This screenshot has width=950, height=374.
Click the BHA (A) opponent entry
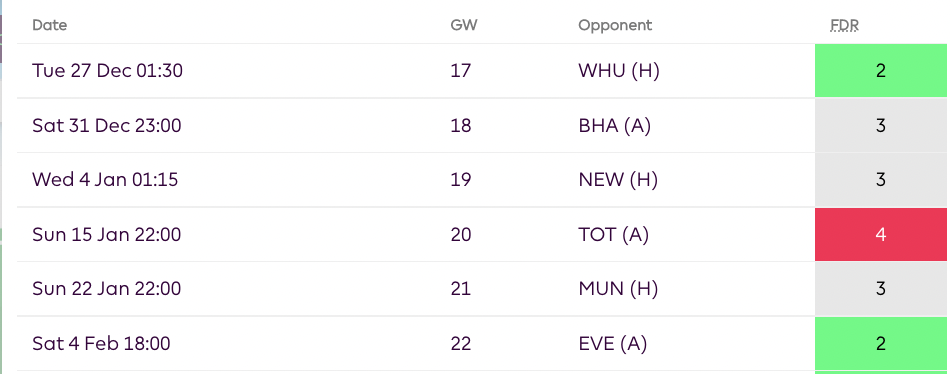[x=614, y=125]
